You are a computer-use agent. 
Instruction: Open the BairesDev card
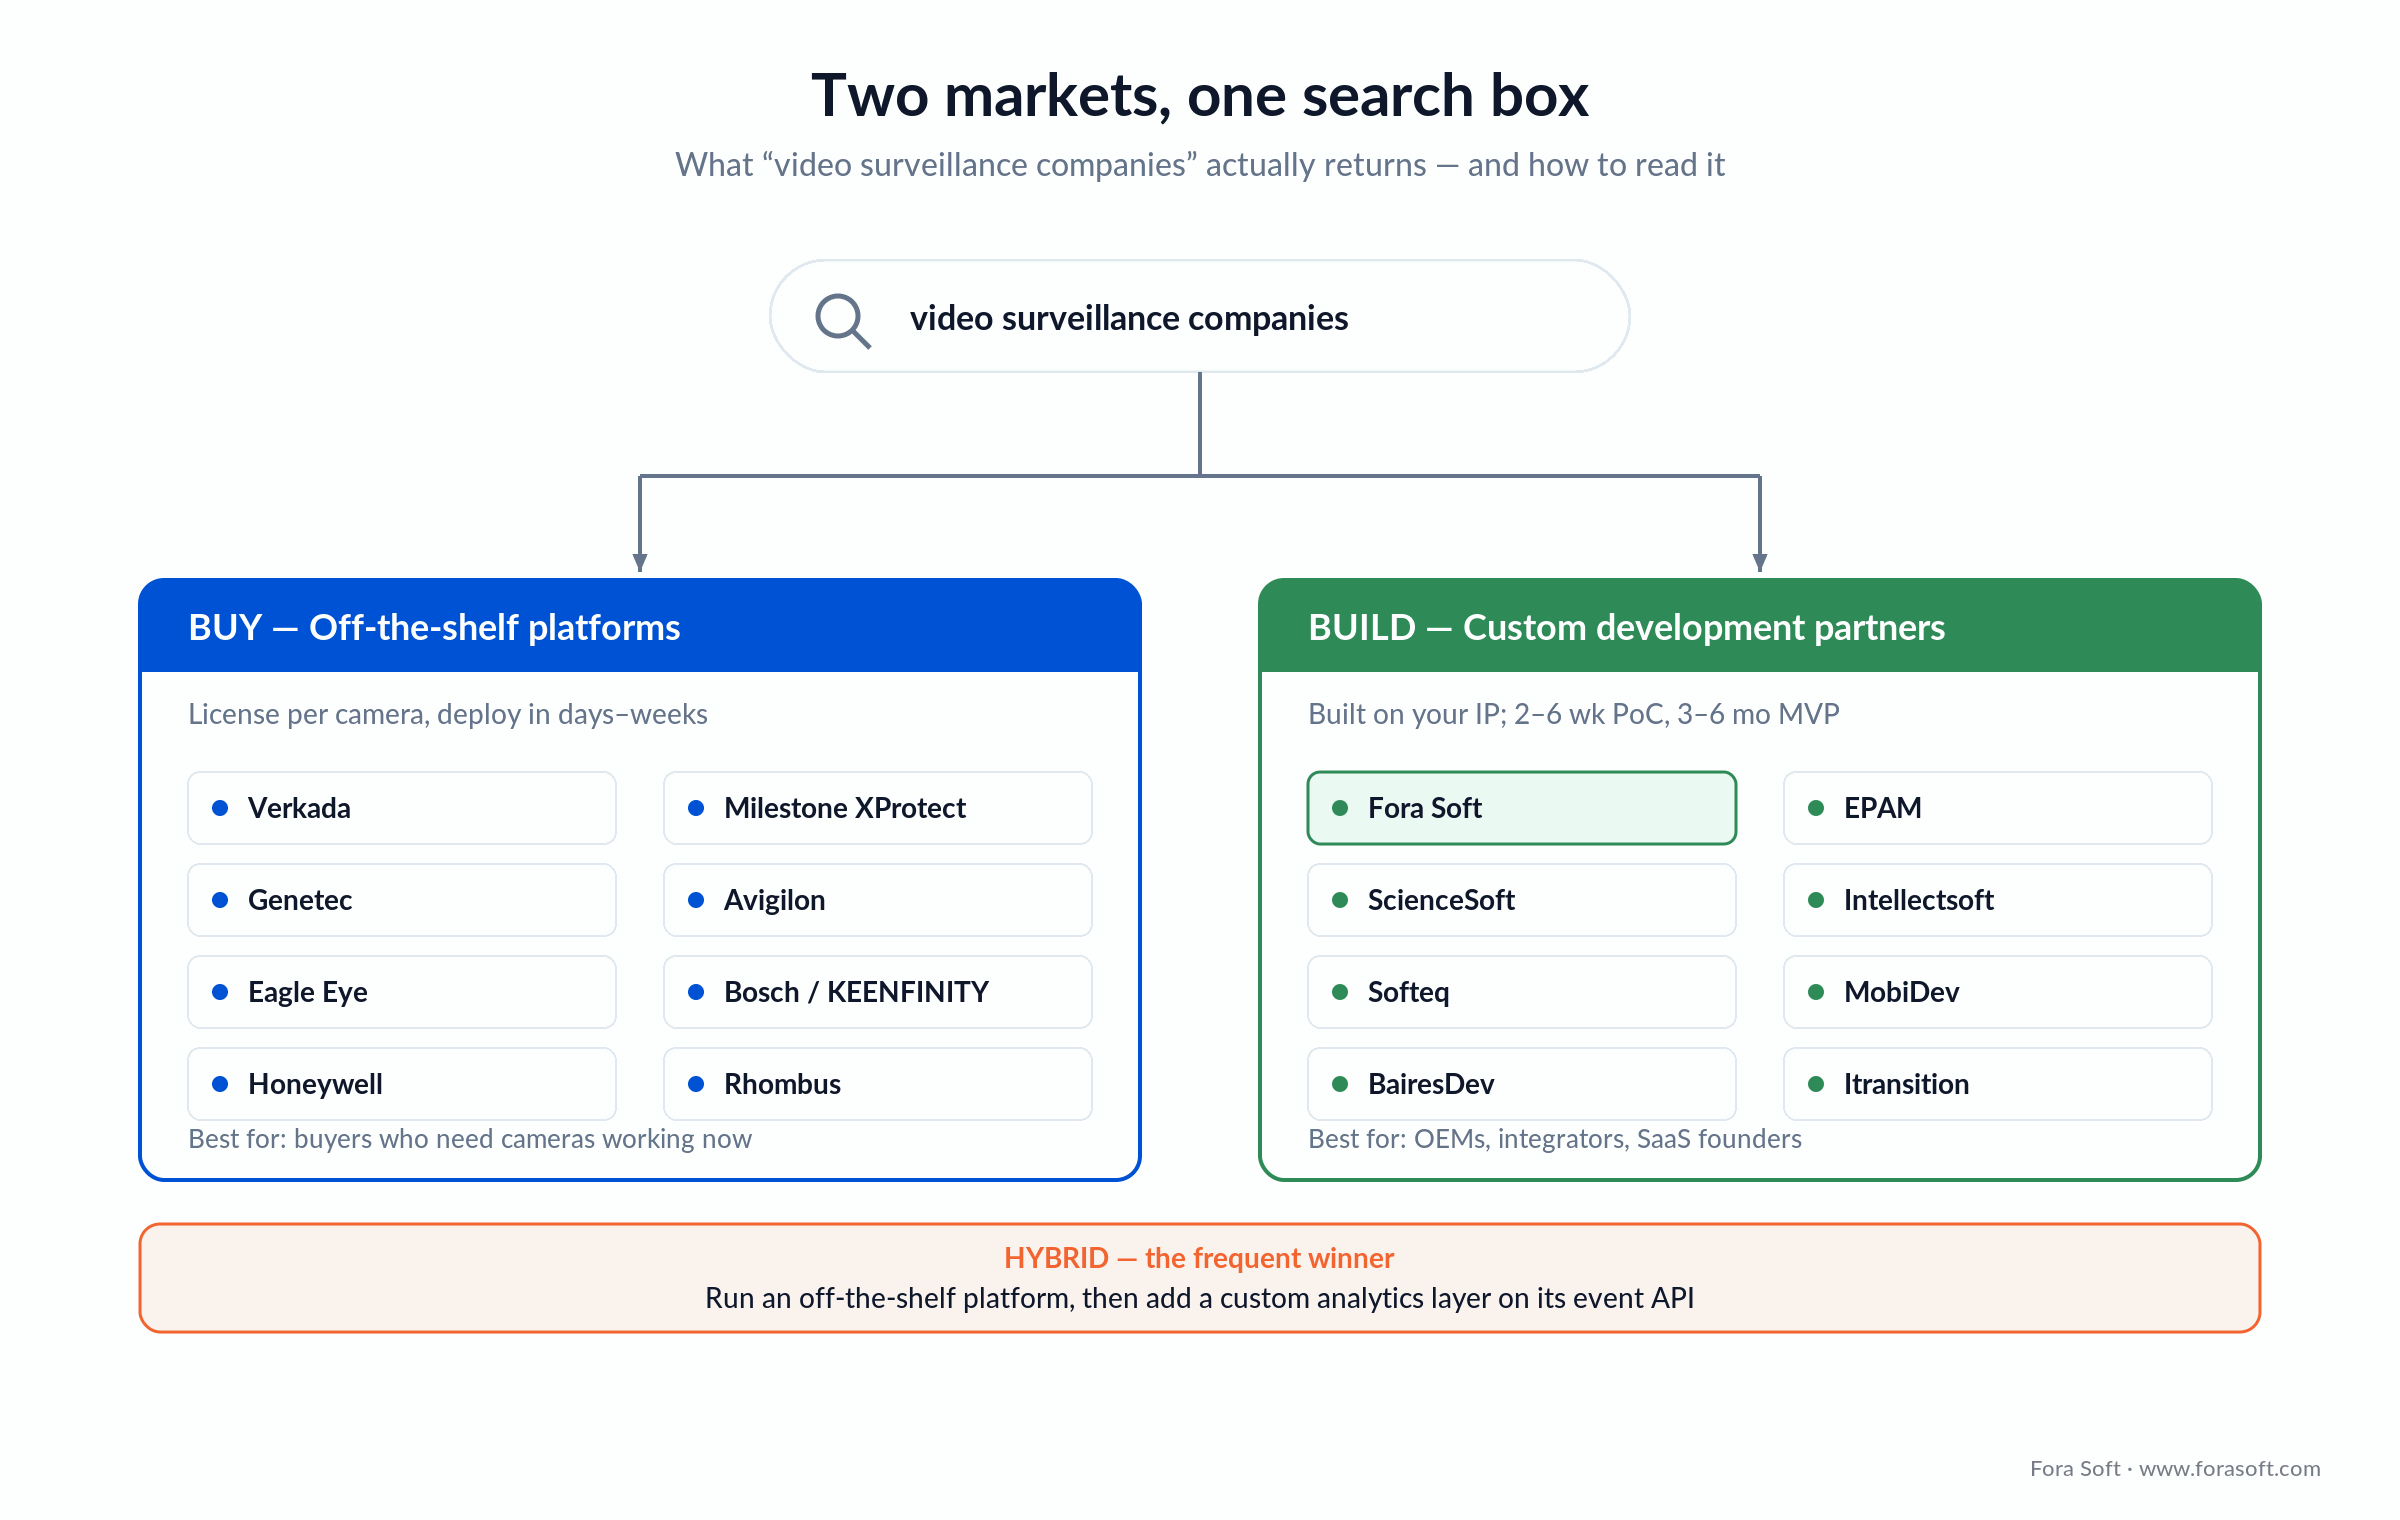pos(1522,1084)
